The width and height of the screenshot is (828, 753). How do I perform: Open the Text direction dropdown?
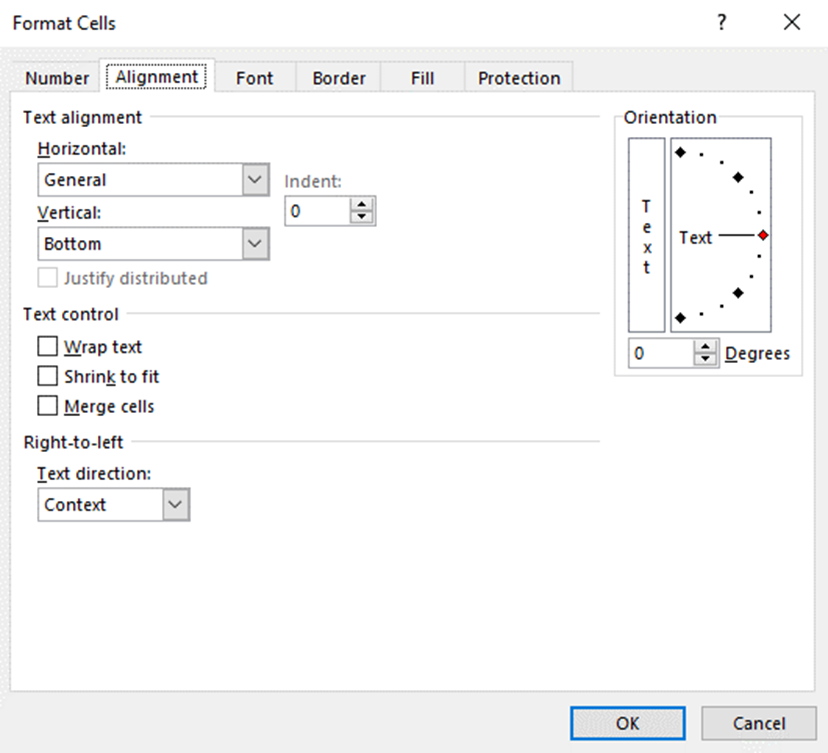pos(176,505)
